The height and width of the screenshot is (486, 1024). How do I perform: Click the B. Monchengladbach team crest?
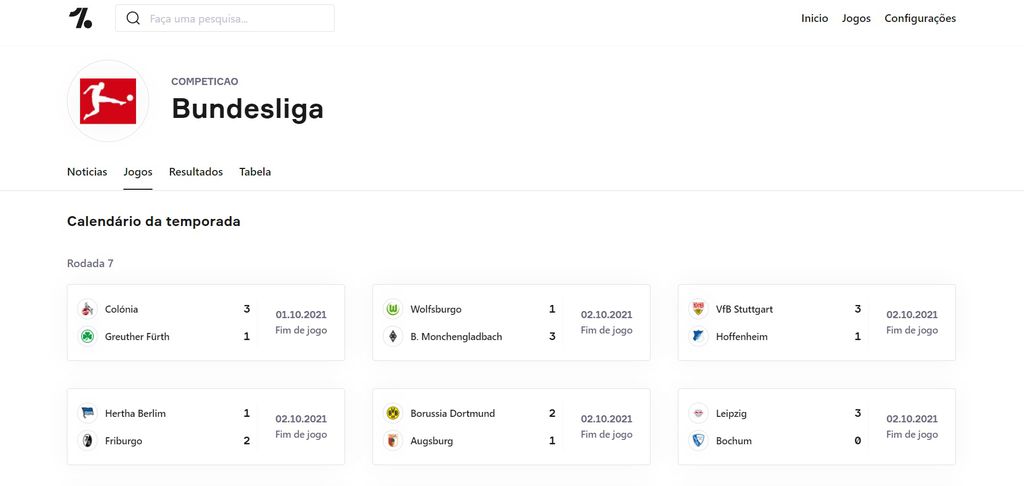click(x=392, y=336)
